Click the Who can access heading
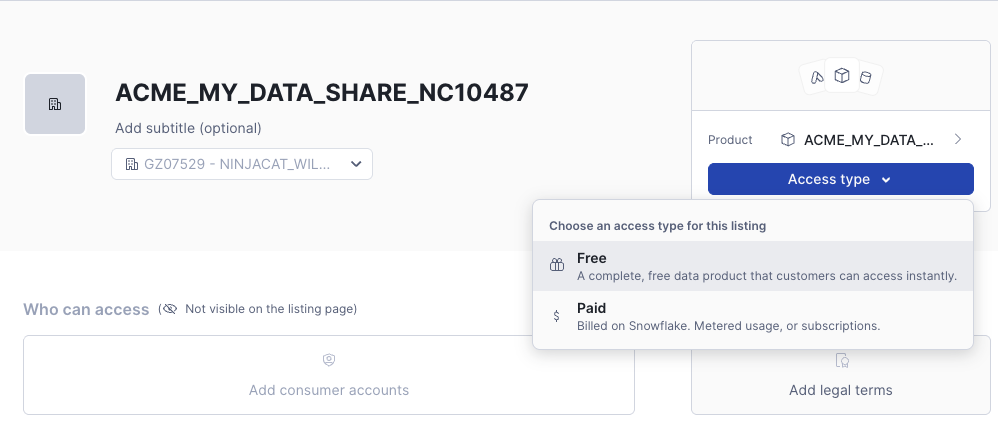Image resolution: width=998 pixels, height=434 pixels. [x=86, y=309]
